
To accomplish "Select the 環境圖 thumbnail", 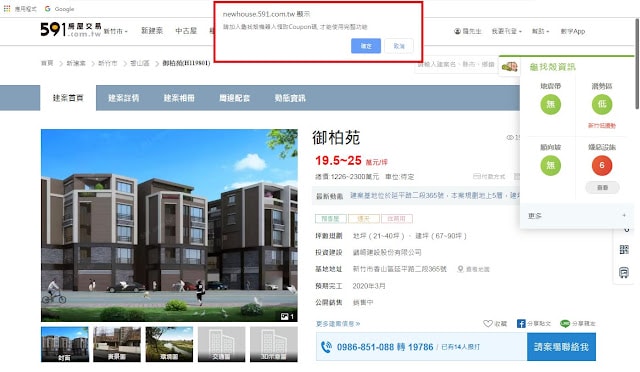I will (x=169, y=344).
